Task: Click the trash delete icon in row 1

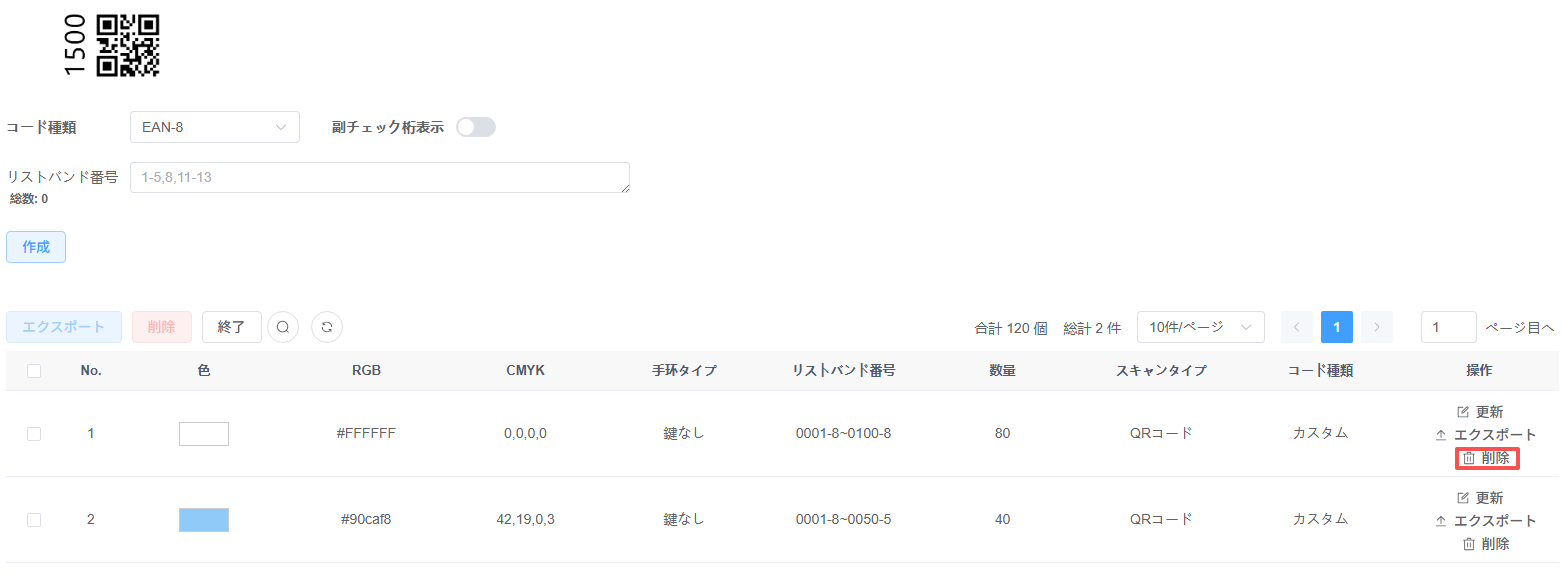Action: (1469, 458)
